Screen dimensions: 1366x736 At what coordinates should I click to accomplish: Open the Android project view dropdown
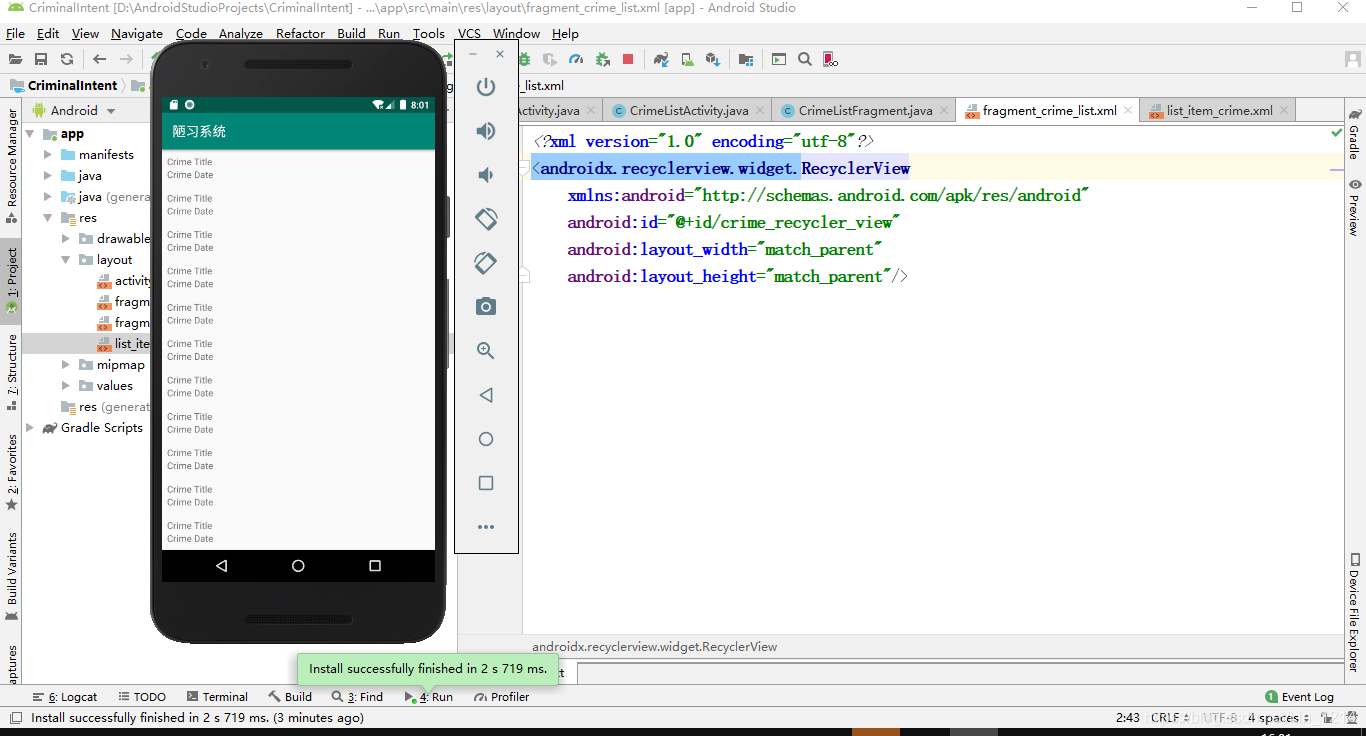pyautogui.click(x=74, y=111)
